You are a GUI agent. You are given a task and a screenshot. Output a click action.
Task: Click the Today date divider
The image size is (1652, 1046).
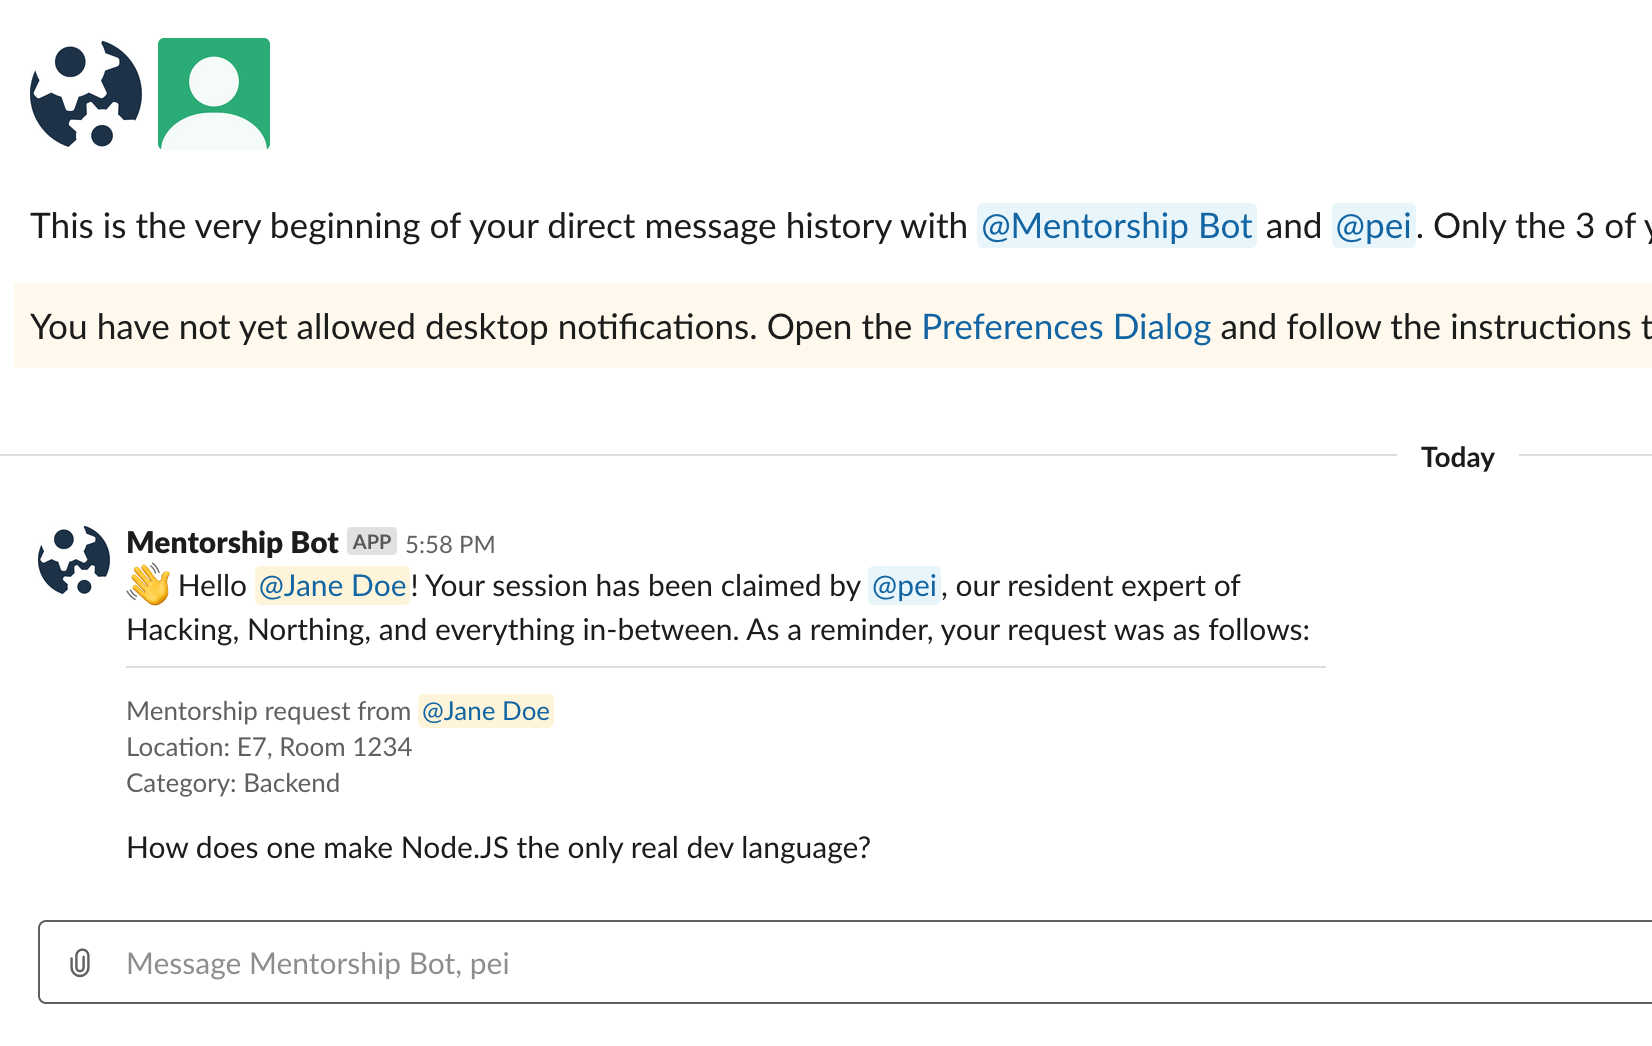(1457, 457)
